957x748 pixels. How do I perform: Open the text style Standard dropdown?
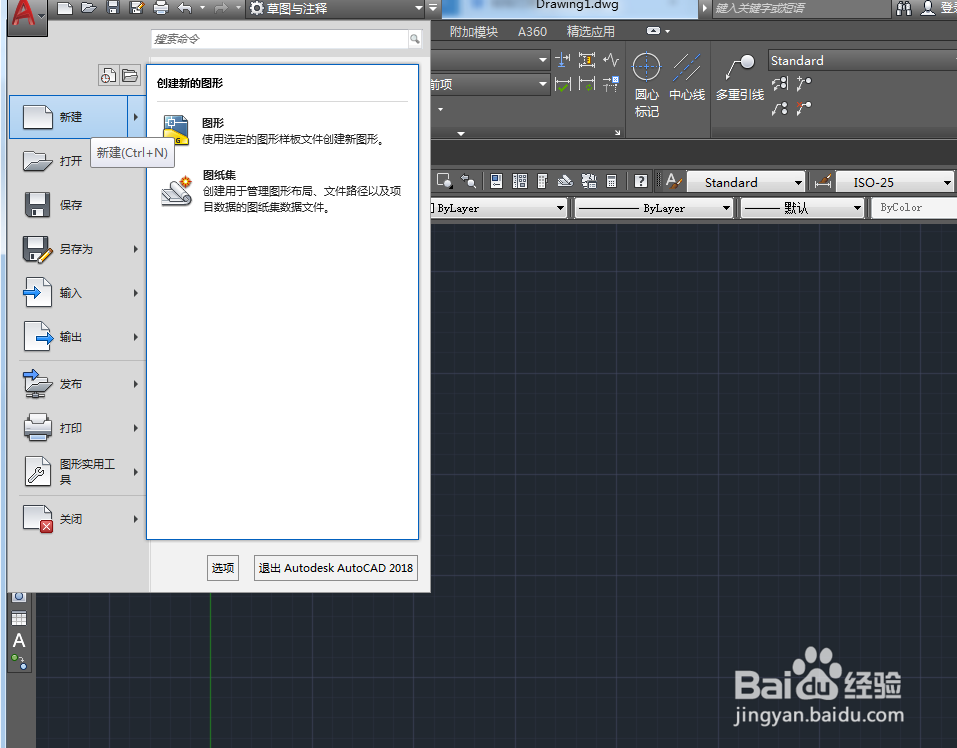coord(746,182)
